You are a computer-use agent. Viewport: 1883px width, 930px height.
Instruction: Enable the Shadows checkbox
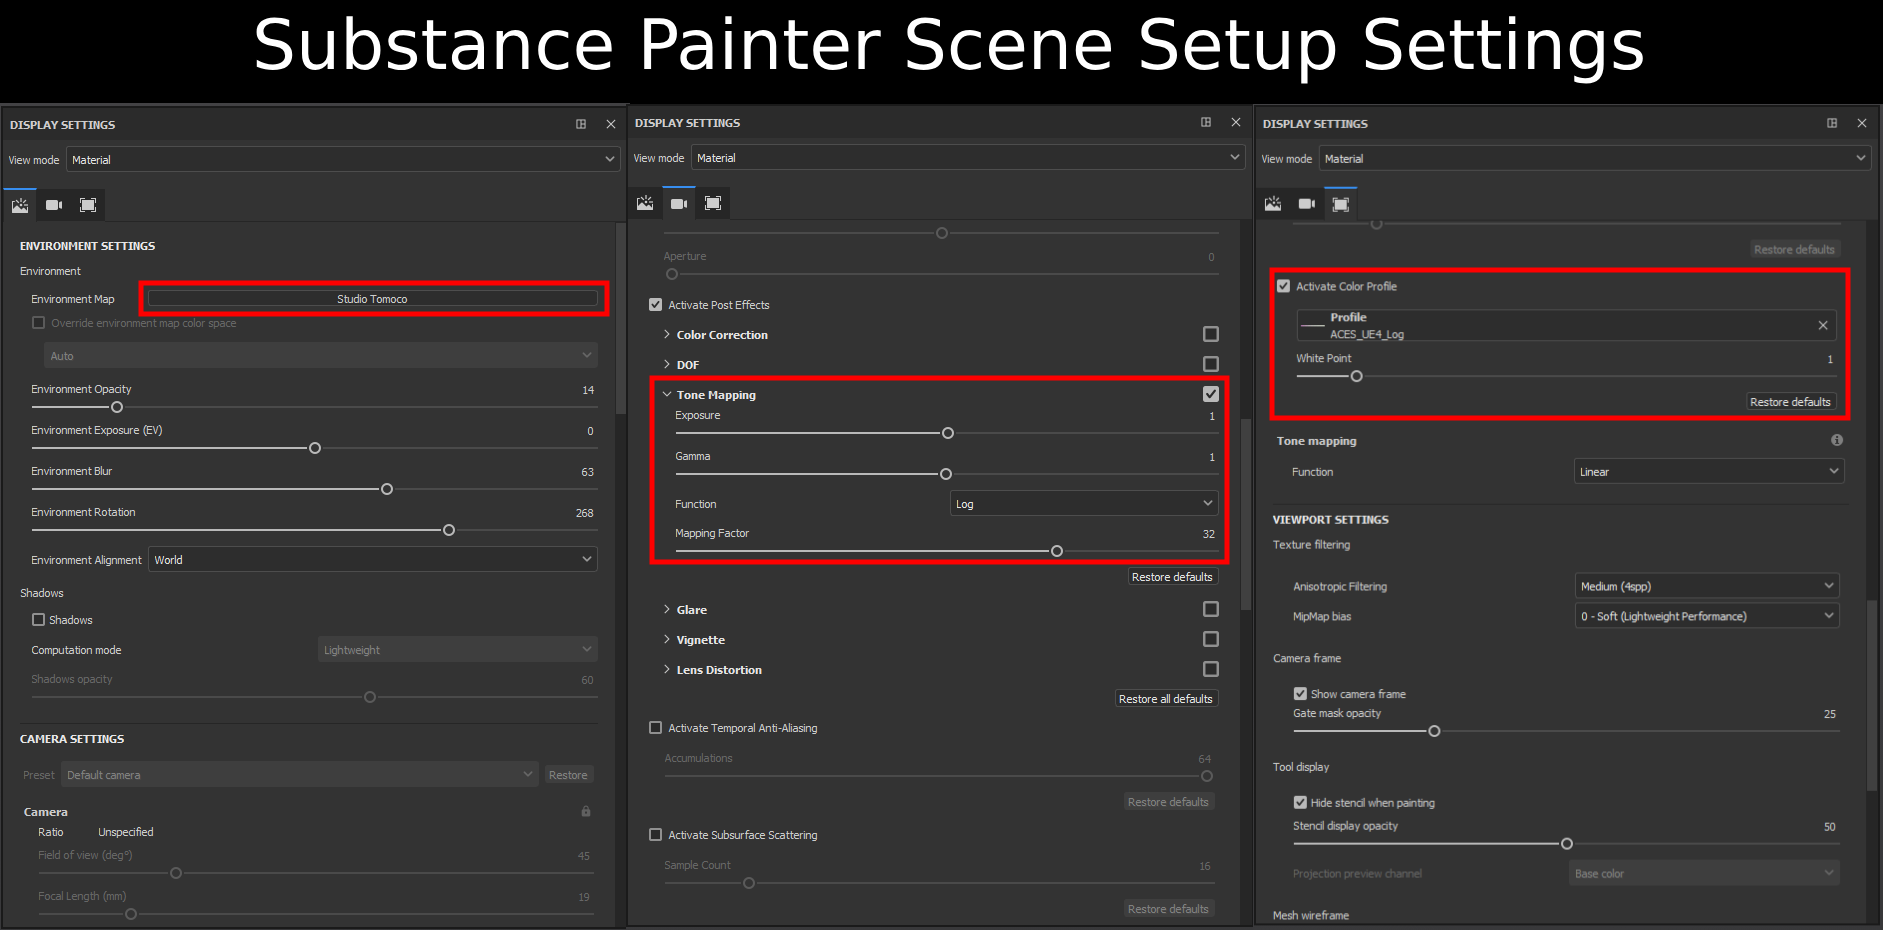coord(38,620)
